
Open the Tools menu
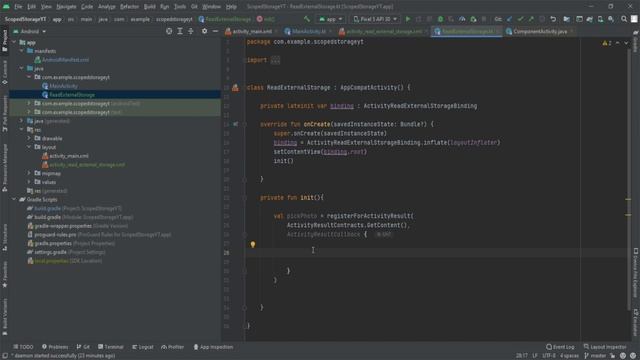[x=180, y=7]
